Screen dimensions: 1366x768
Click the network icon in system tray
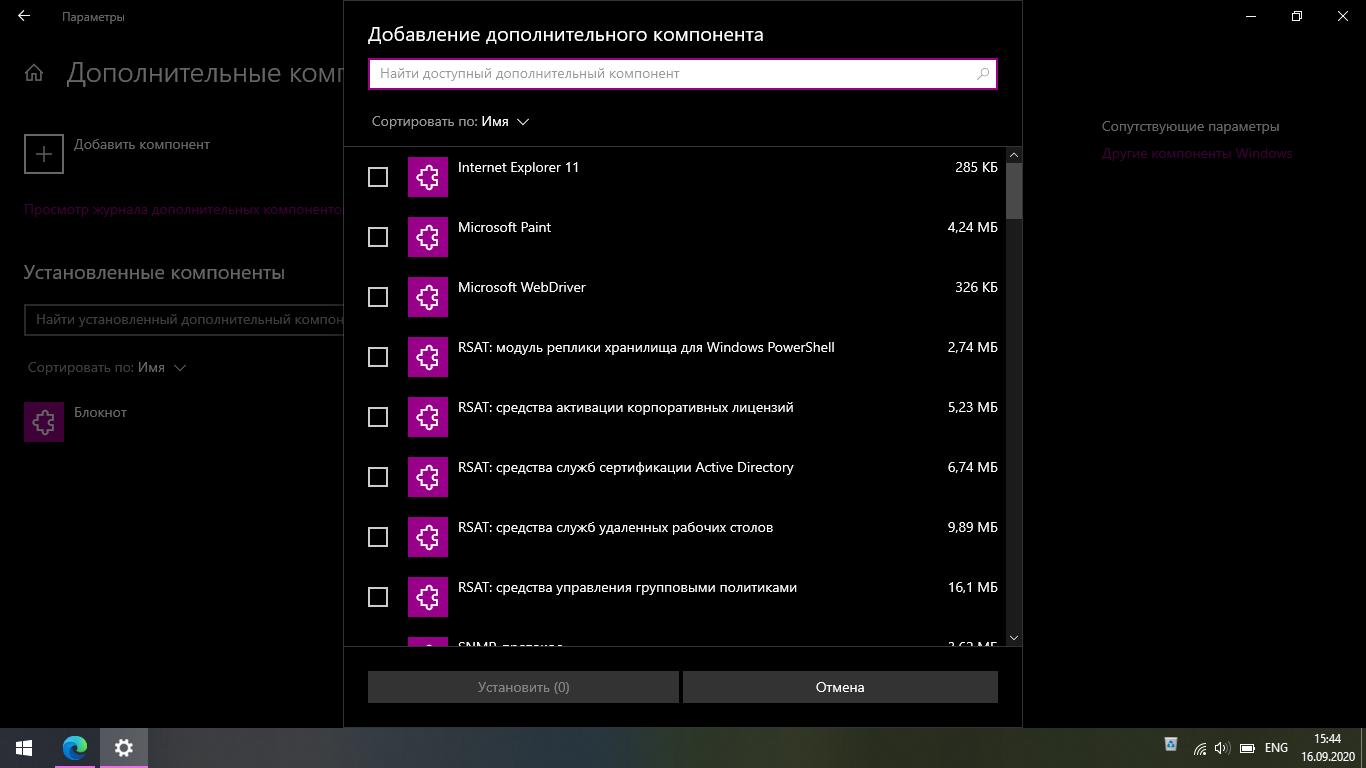click(x=1200, y=748)
